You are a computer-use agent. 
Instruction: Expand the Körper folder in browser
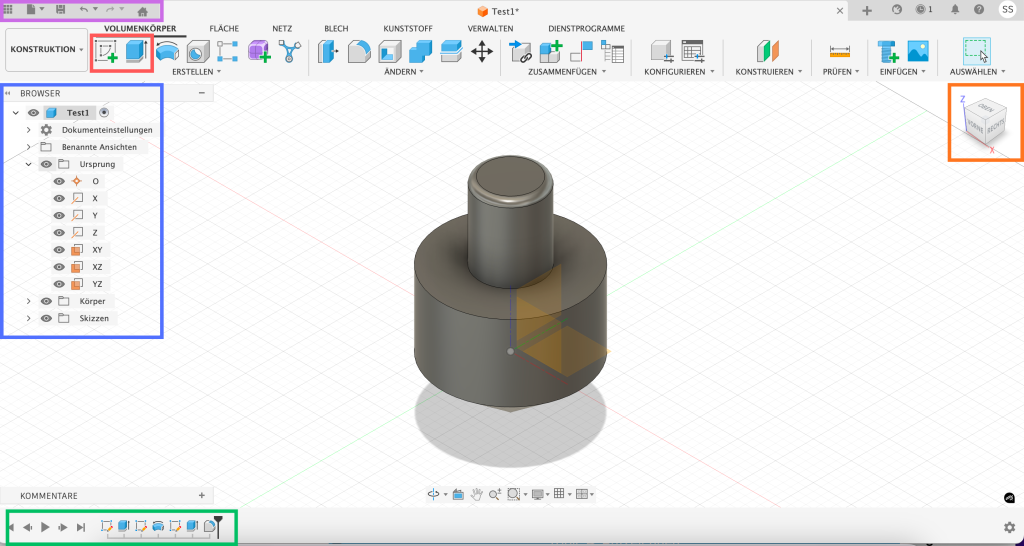pyautogui.click(x=29, y=301)
